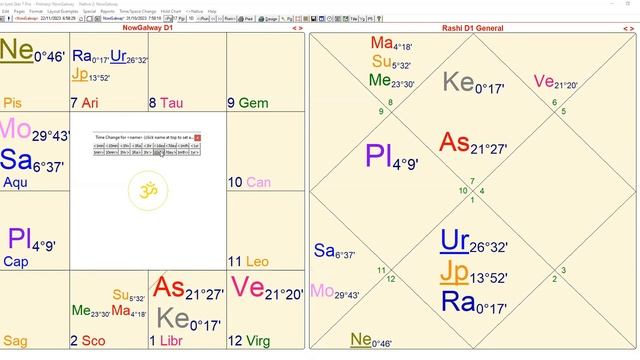This screenshot has width=640, height=360.
Task: Click the last top-row button in Time Change
Action: click(x=195, y=146)
